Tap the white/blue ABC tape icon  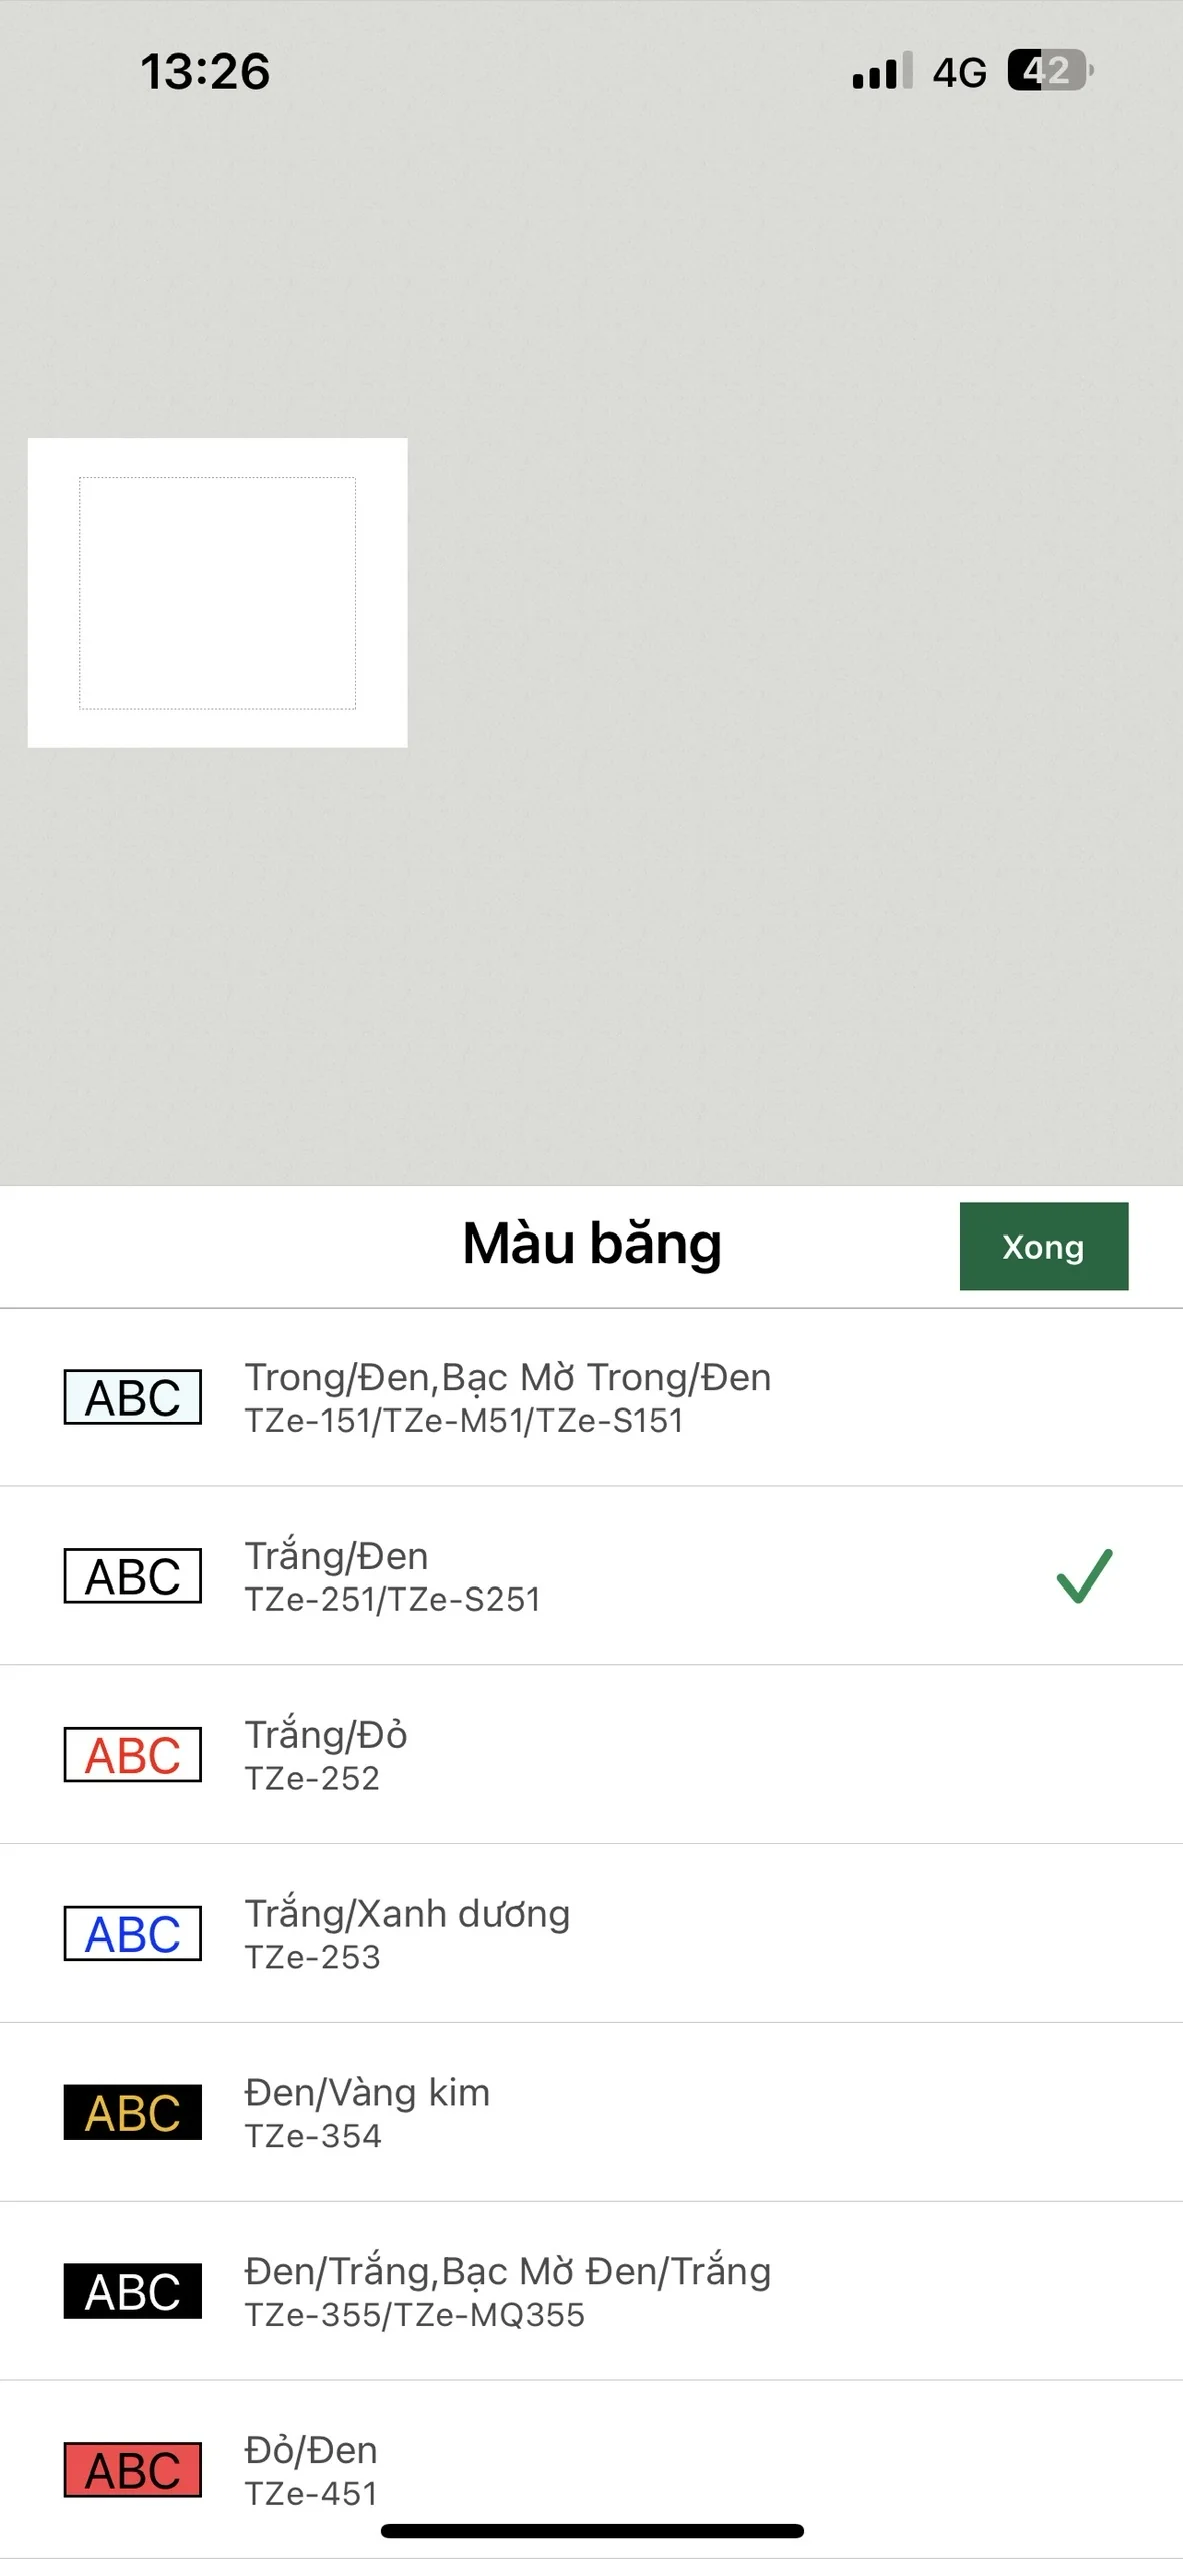133,1934
